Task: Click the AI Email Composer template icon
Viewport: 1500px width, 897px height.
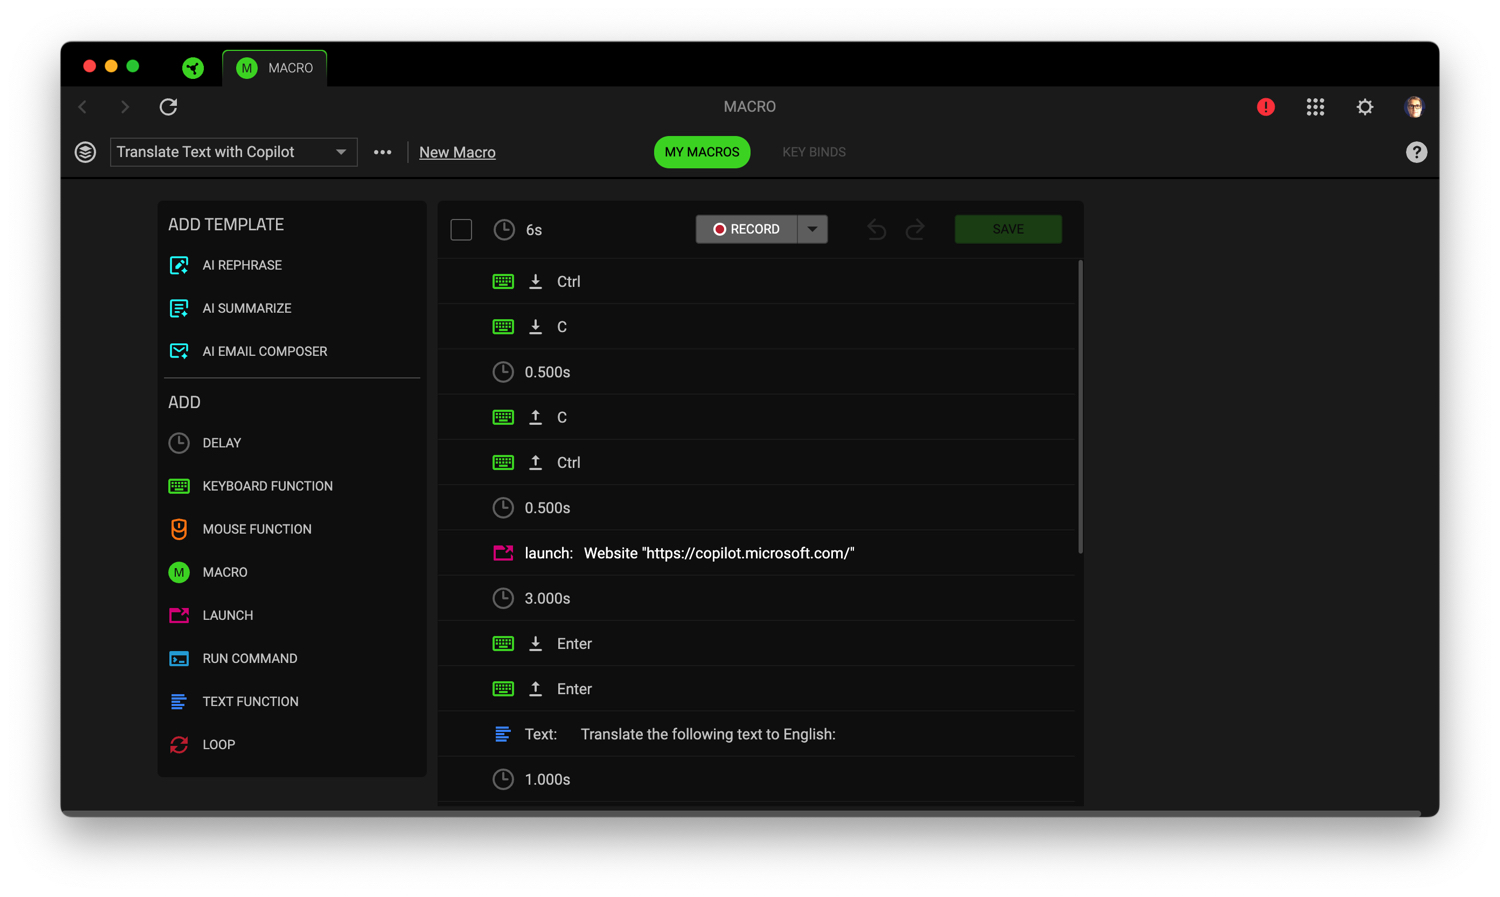Action: (x=179, y=351)
